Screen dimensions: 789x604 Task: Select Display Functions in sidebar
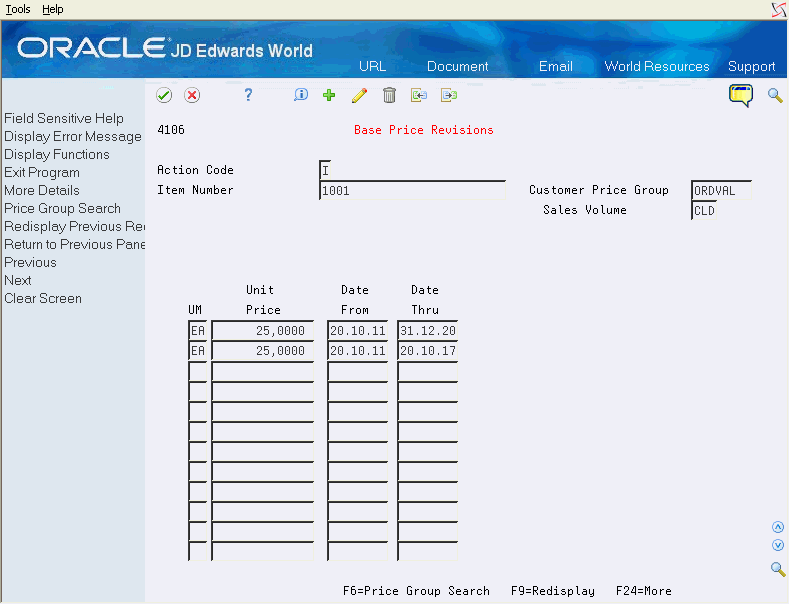pyautogui.click(x=57, y=155)
